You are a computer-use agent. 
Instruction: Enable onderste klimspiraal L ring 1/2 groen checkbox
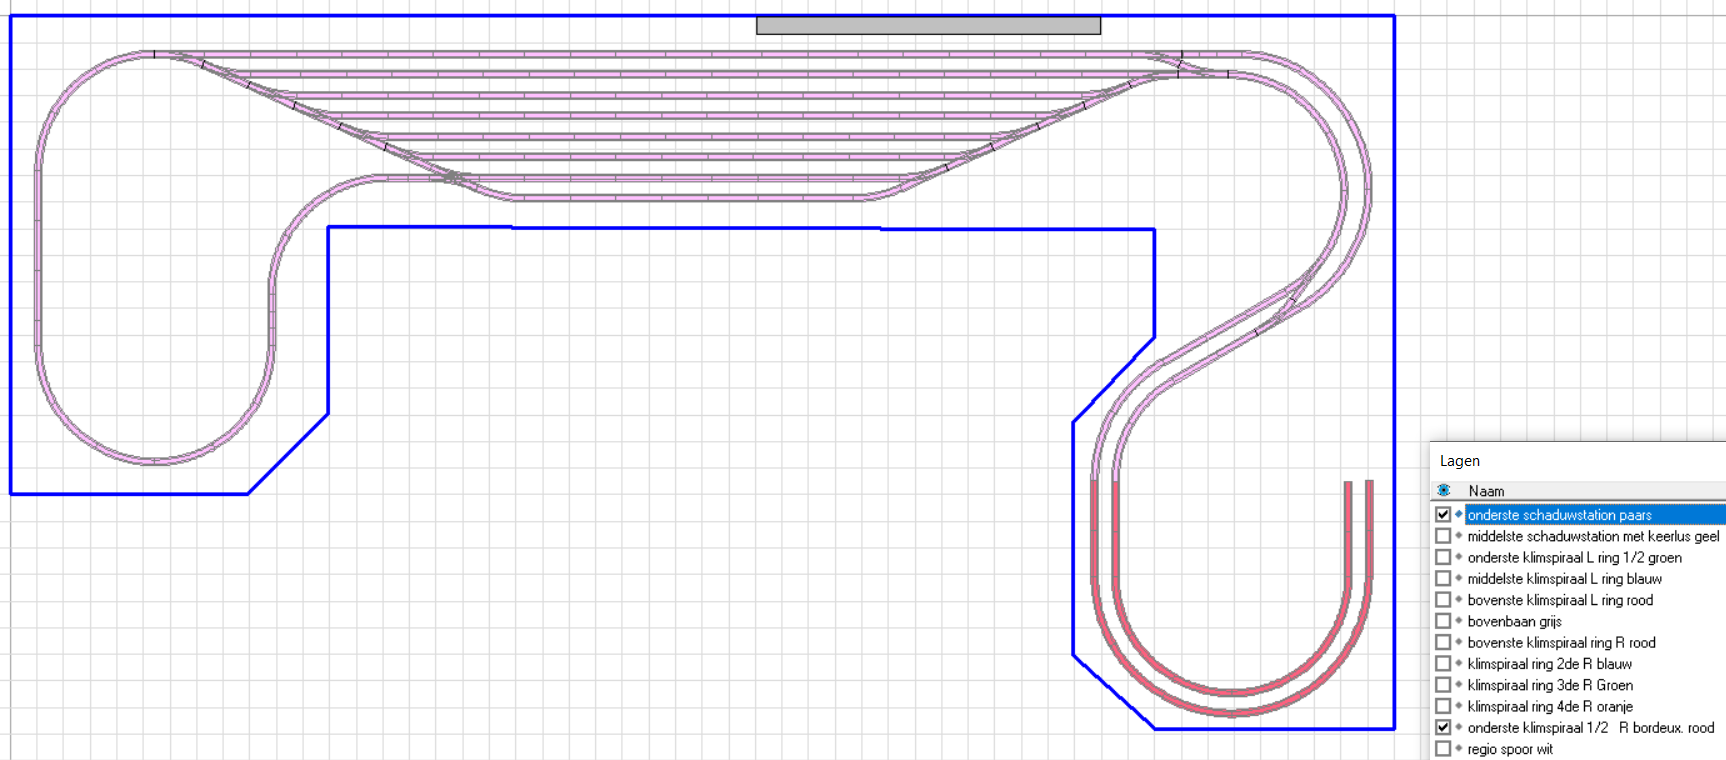pos(1443,557)
